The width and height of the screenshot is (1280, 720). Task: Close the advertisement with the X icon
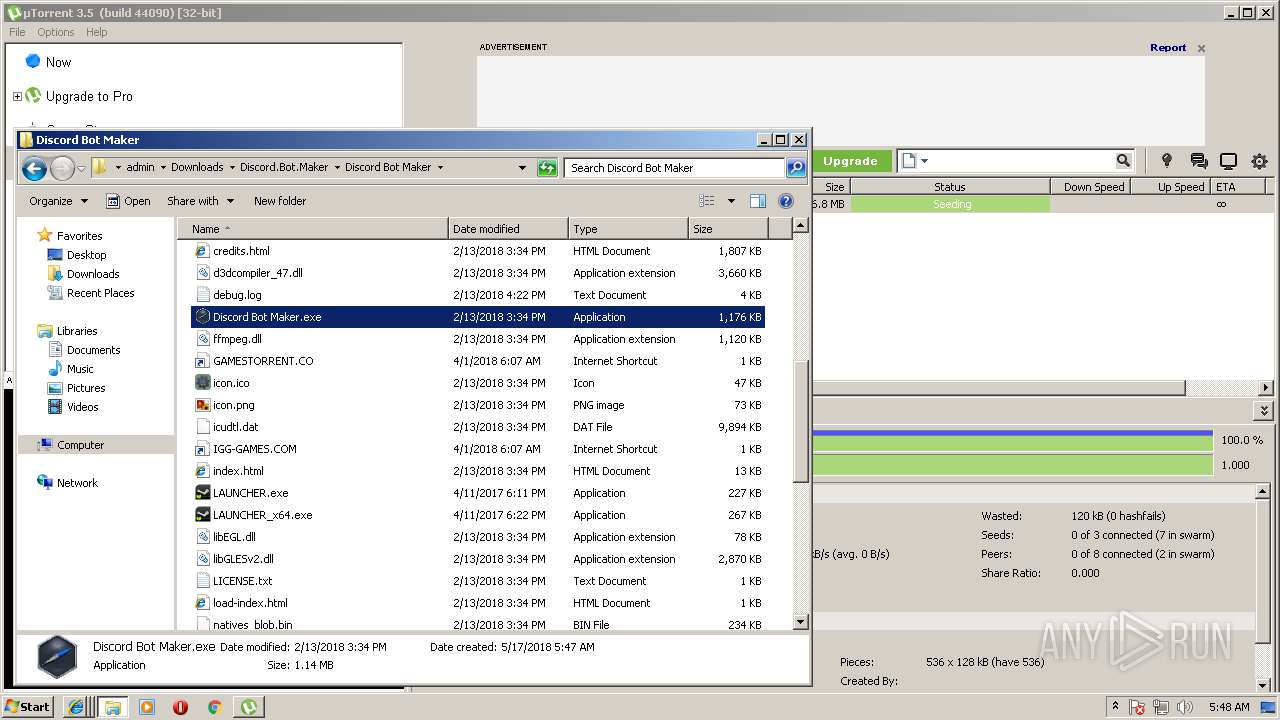coord(1201,48)
